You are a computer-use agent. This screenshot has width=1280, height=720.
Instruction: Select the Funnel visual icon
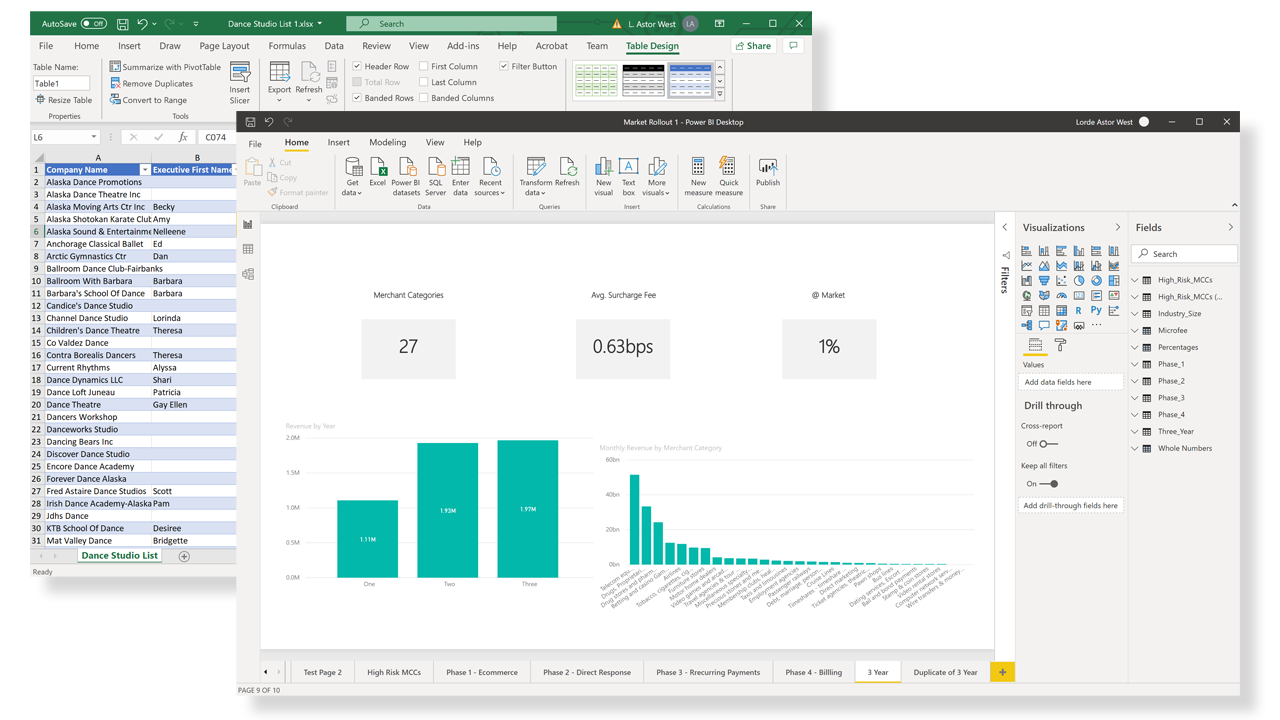click(x=1044, y=280)
